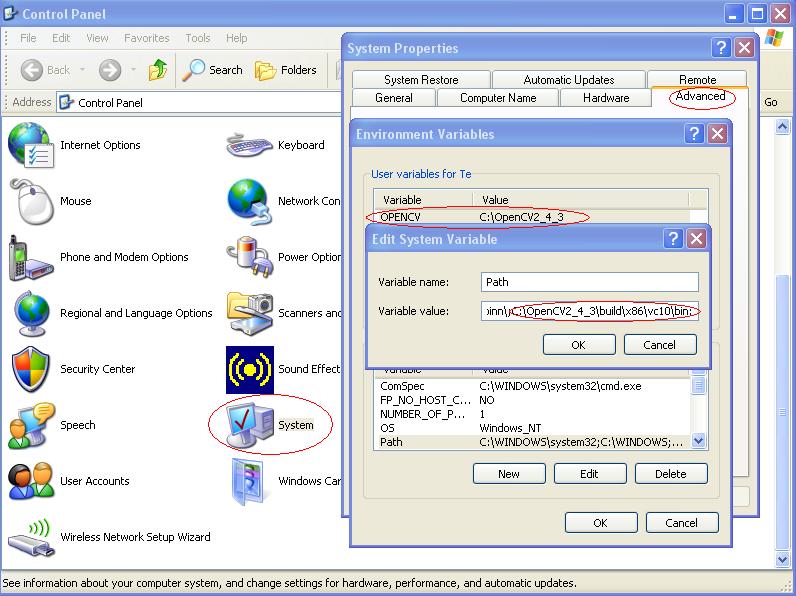Image resolution: width=796 pixels, height=596 pixels.
Task: Open the Mouse control panel icon
Action: (x=31, y=201)
